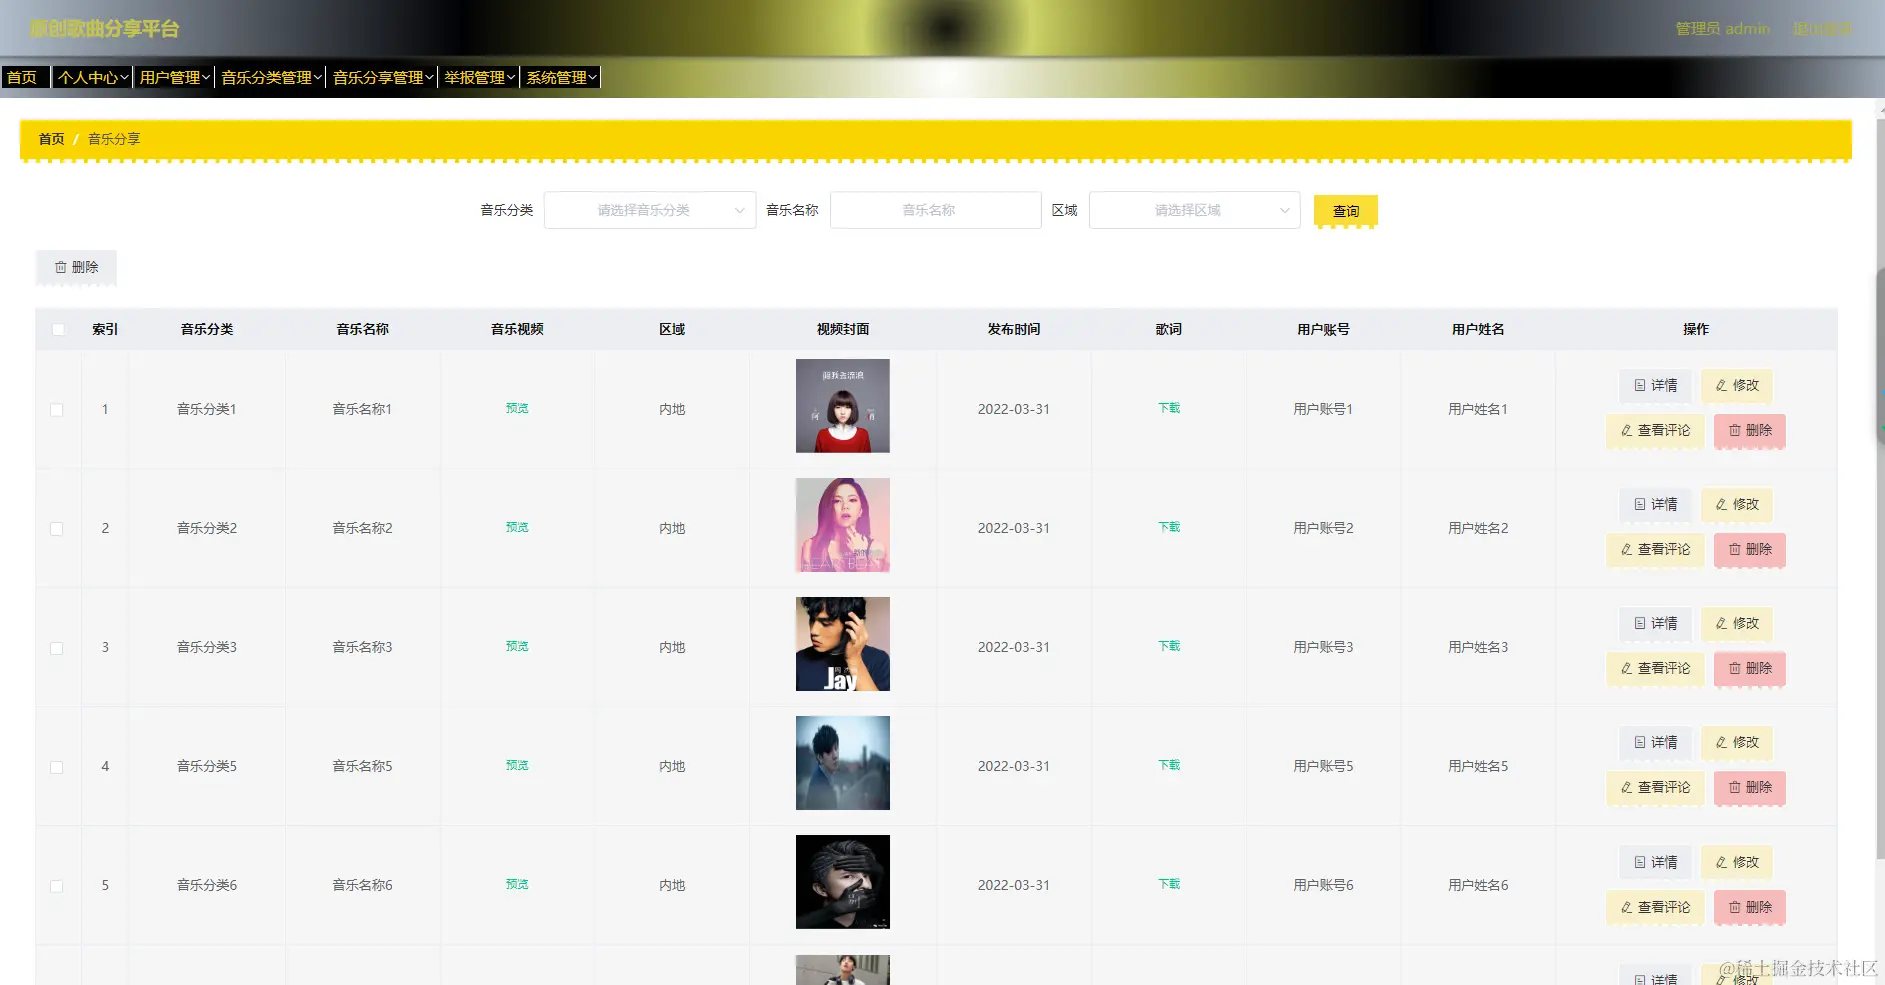Open details for row 音乐名称3
Image resolution: width=1885 pixels, height=985 pixels.
point(1655,624)
